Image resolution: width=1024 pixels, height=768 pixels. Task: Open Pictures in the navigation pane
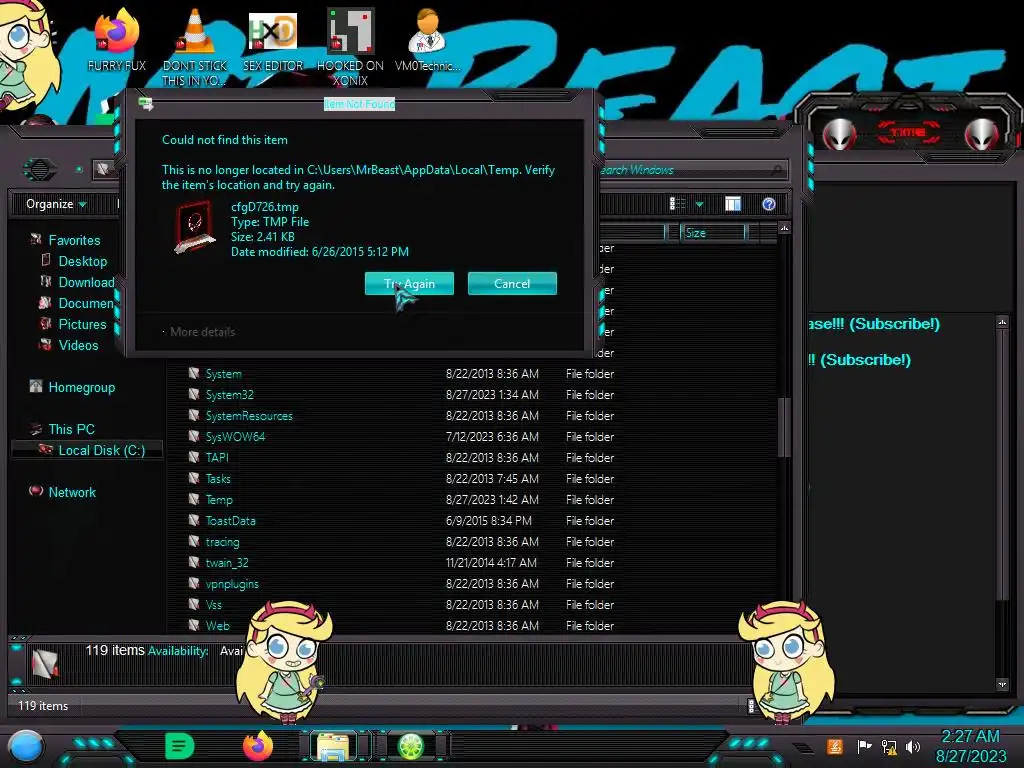pyautogui.click(x=82, y=324)
